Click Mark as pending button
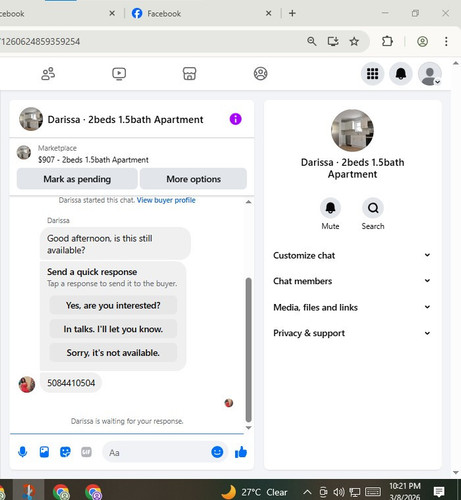The height and width of the screenshot is (500, 461). (x=77, y=179)
